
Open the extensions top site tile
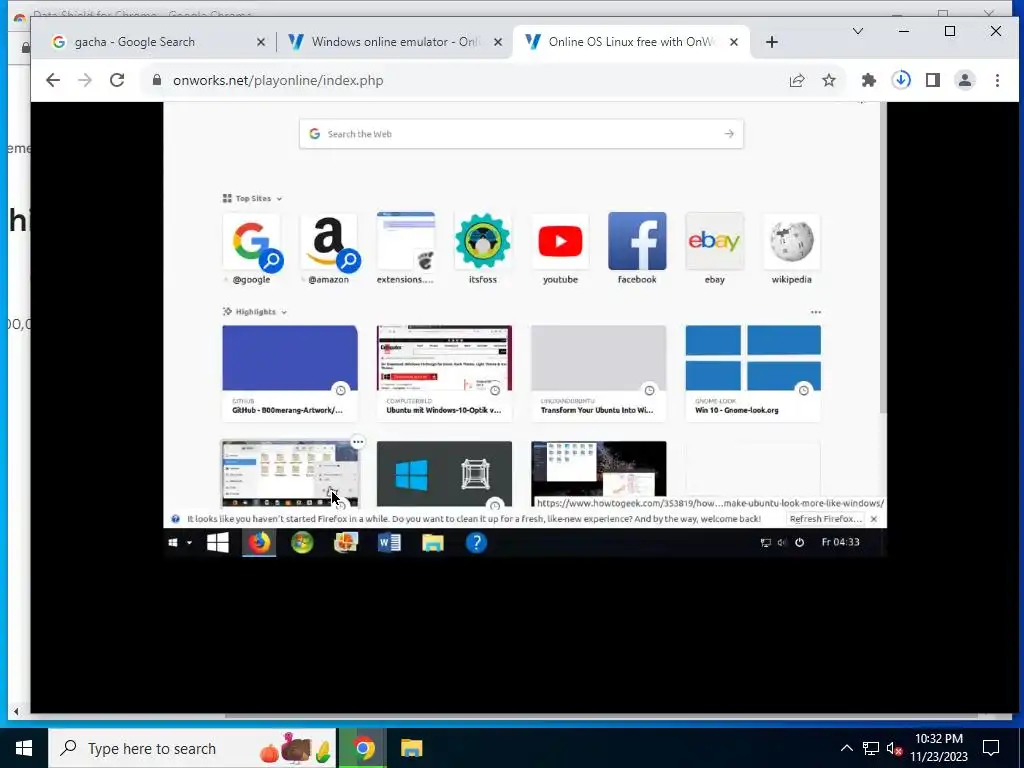coord(406,249)
